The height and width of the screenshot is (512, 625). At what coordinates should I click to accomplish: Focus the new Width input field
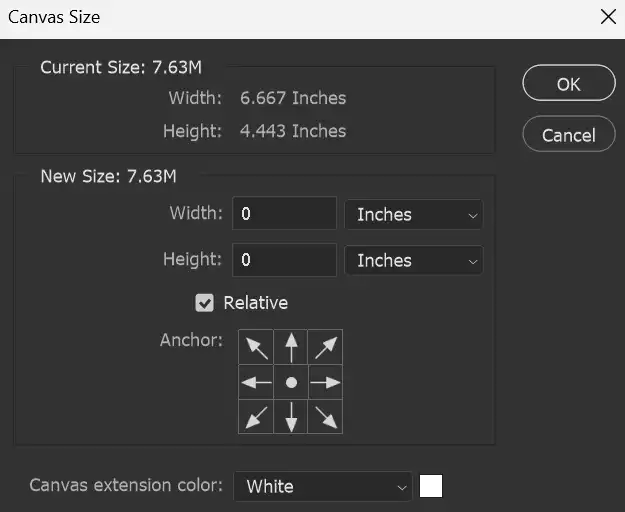tap(284, 214)
